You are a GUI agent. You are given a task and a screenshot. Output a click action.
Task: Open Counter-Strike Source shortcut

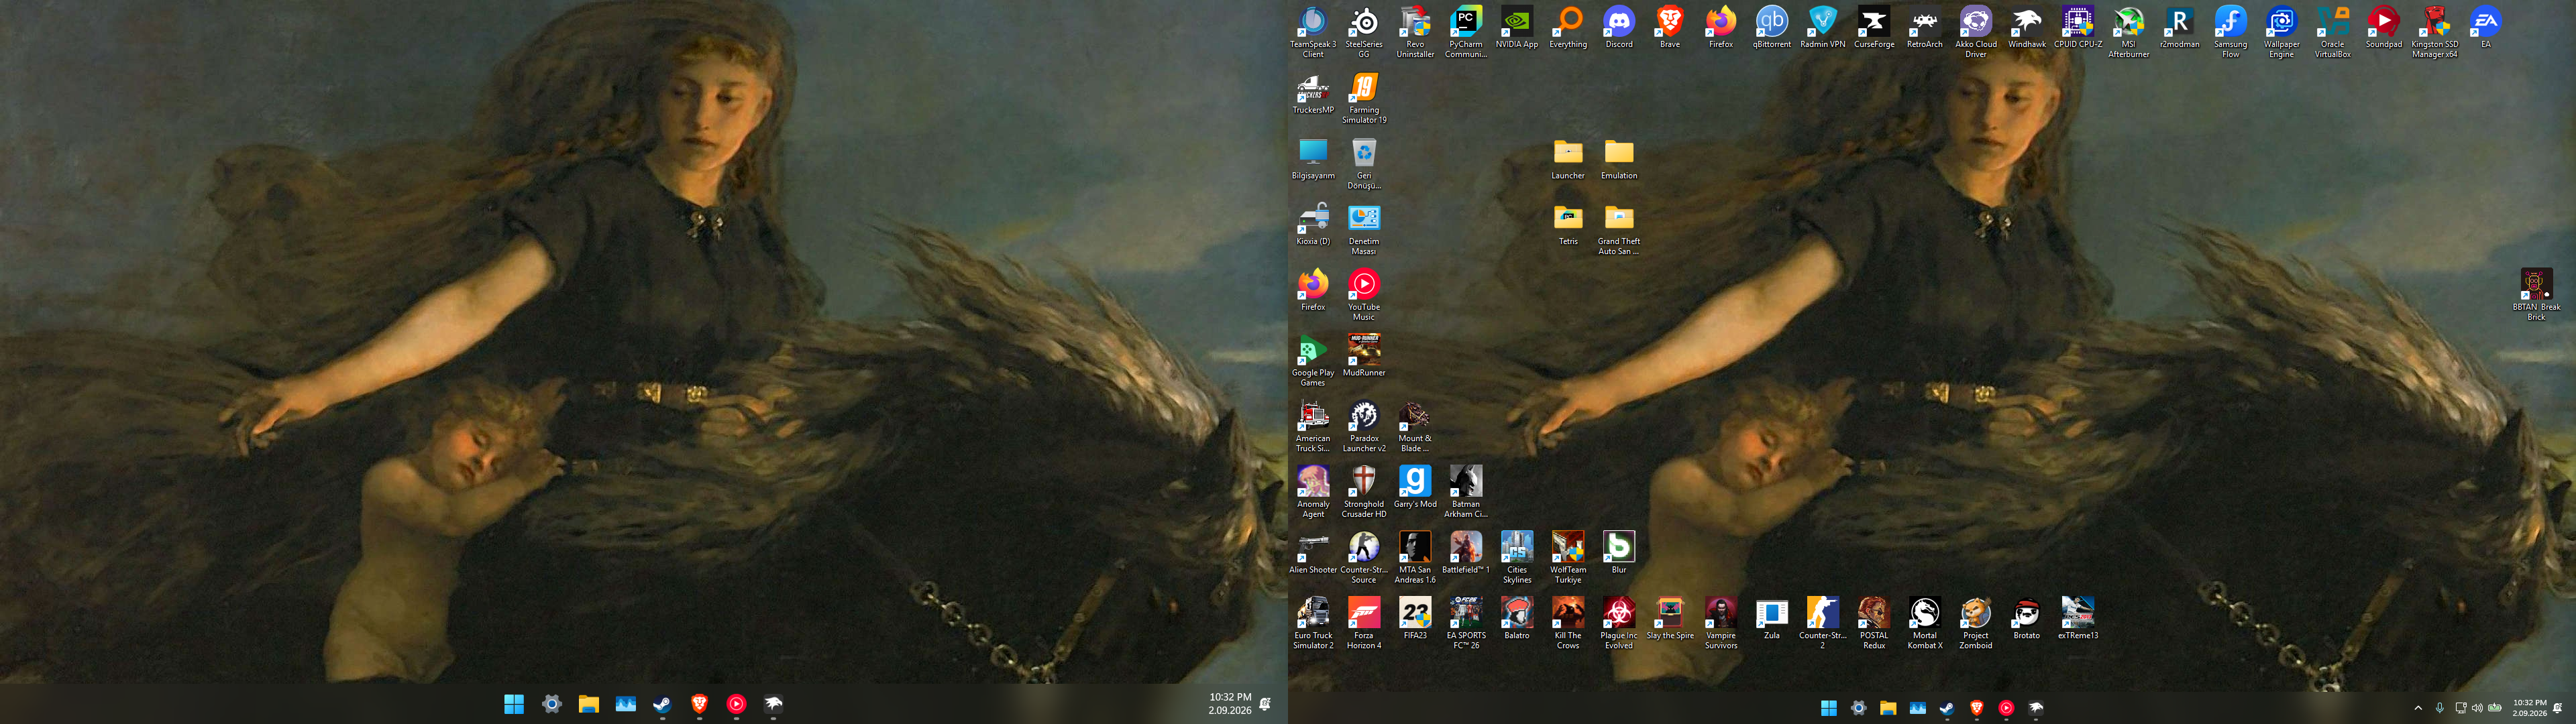point(1364,558)
